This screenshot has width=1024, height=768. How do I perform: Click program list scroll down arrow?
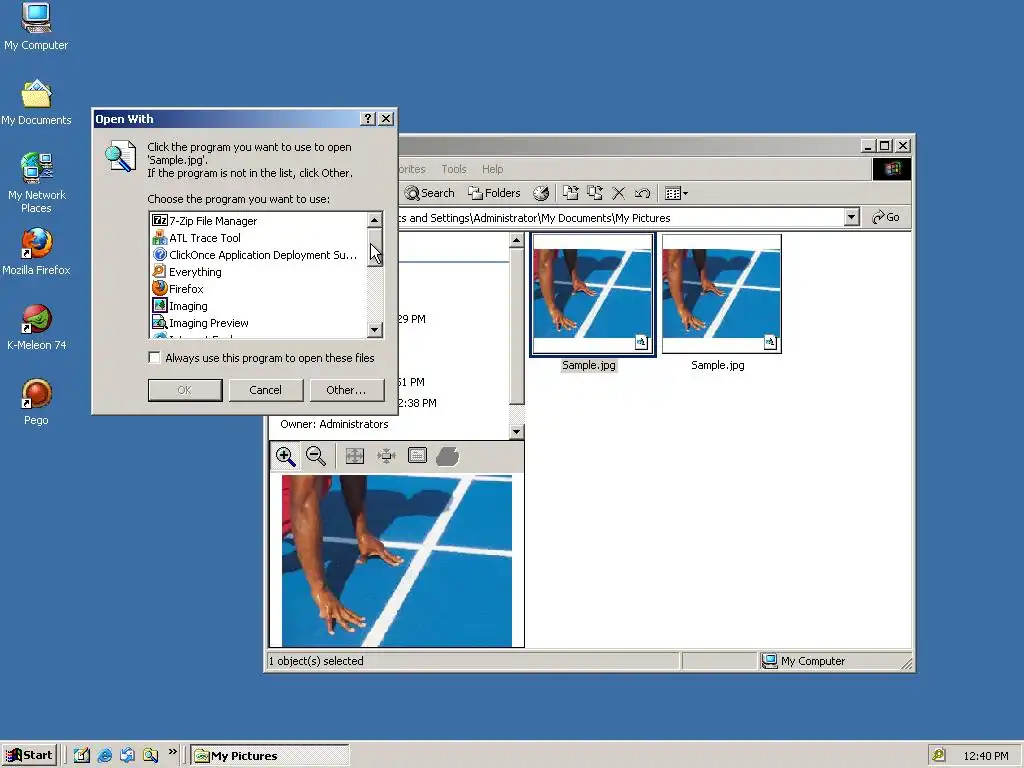click(374, 330)
